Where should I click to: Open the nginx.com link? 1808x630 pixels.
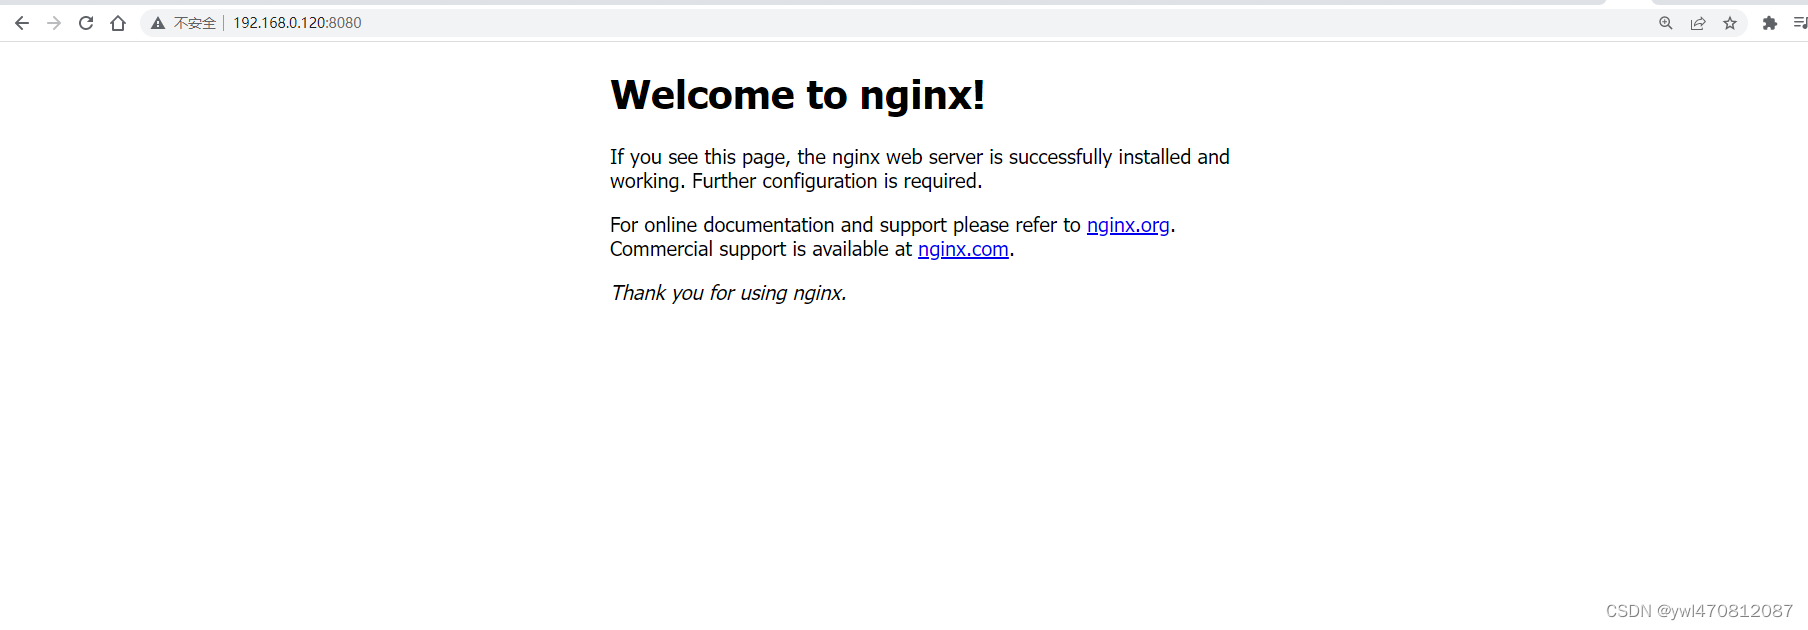(x=963, y=249)
